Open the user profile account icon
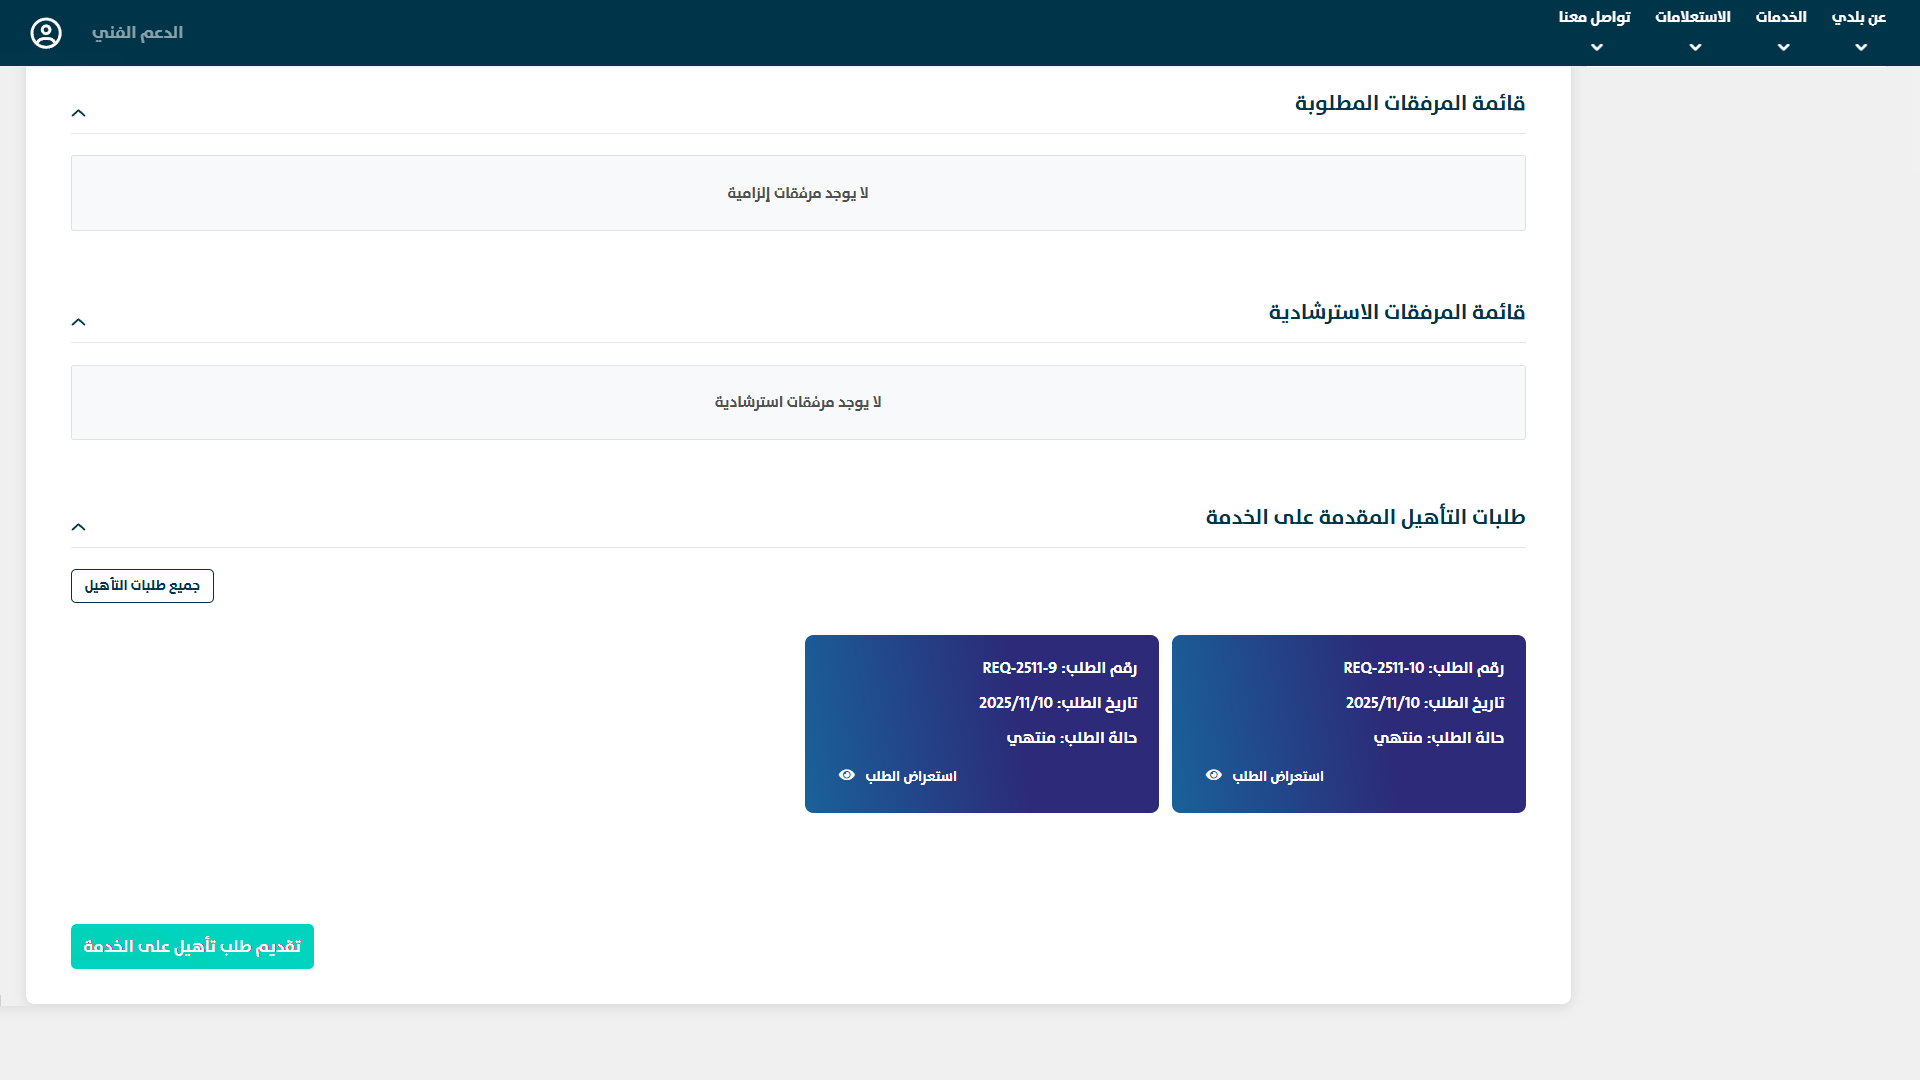The image size is (1920, 1080). tap(46, 33)
